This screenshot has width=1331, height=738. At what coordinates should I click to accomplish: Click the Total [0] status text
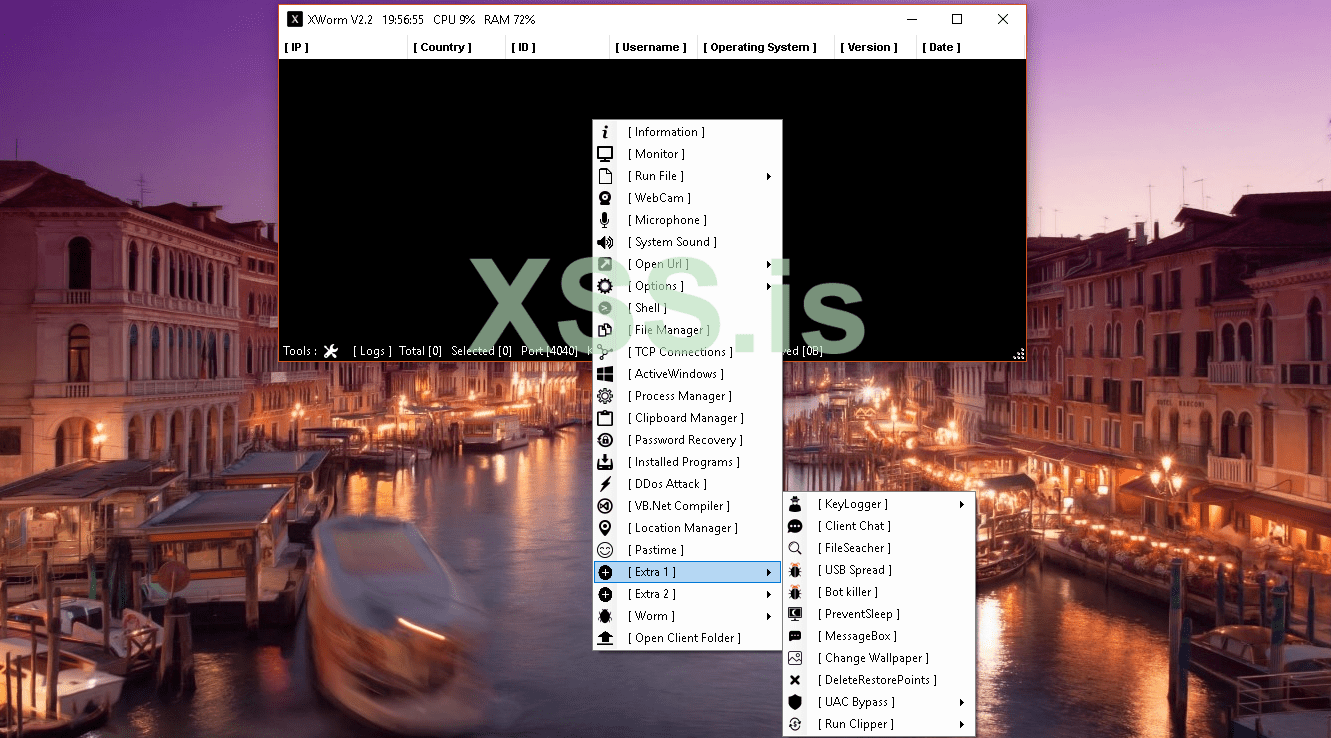(x=420, y=351)
